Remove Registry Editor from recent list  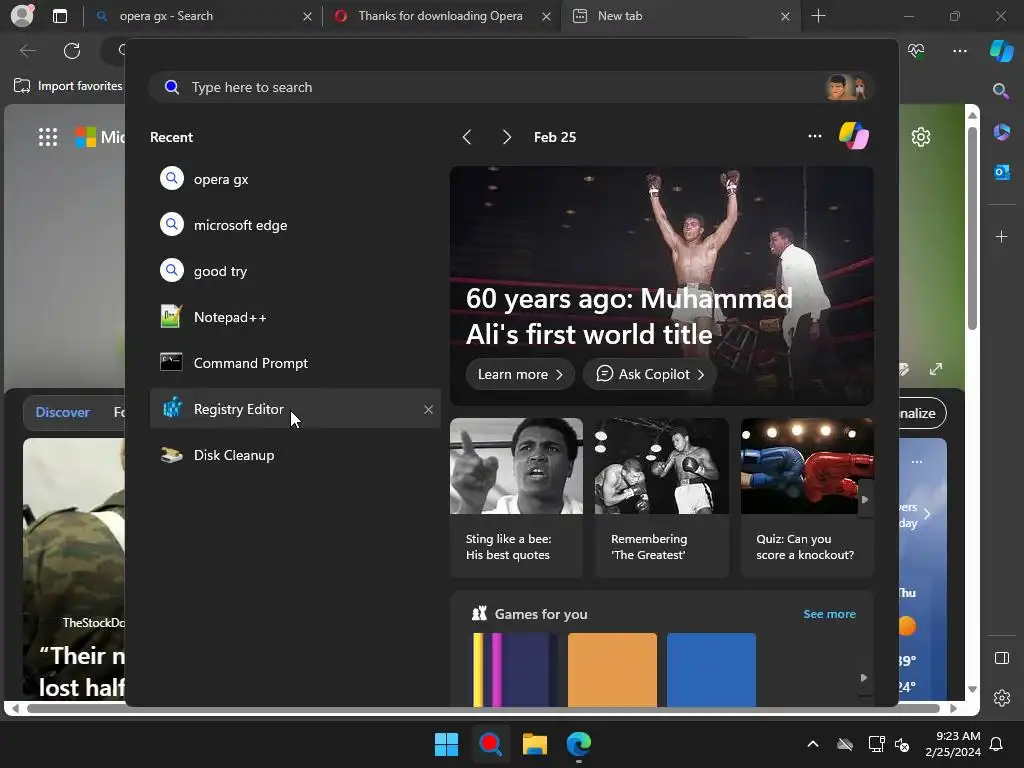pyautogui.click(x=428, y=409)
